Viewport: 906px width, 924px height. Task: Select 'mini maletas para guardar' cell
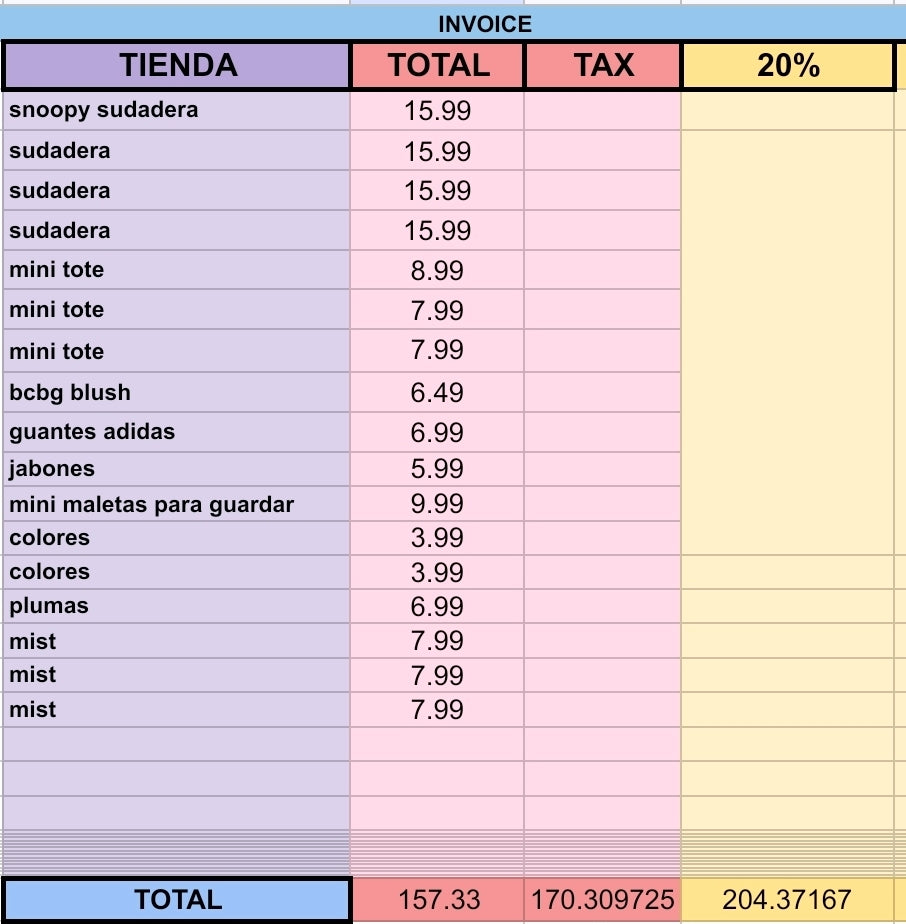click(x=176, y=504)
